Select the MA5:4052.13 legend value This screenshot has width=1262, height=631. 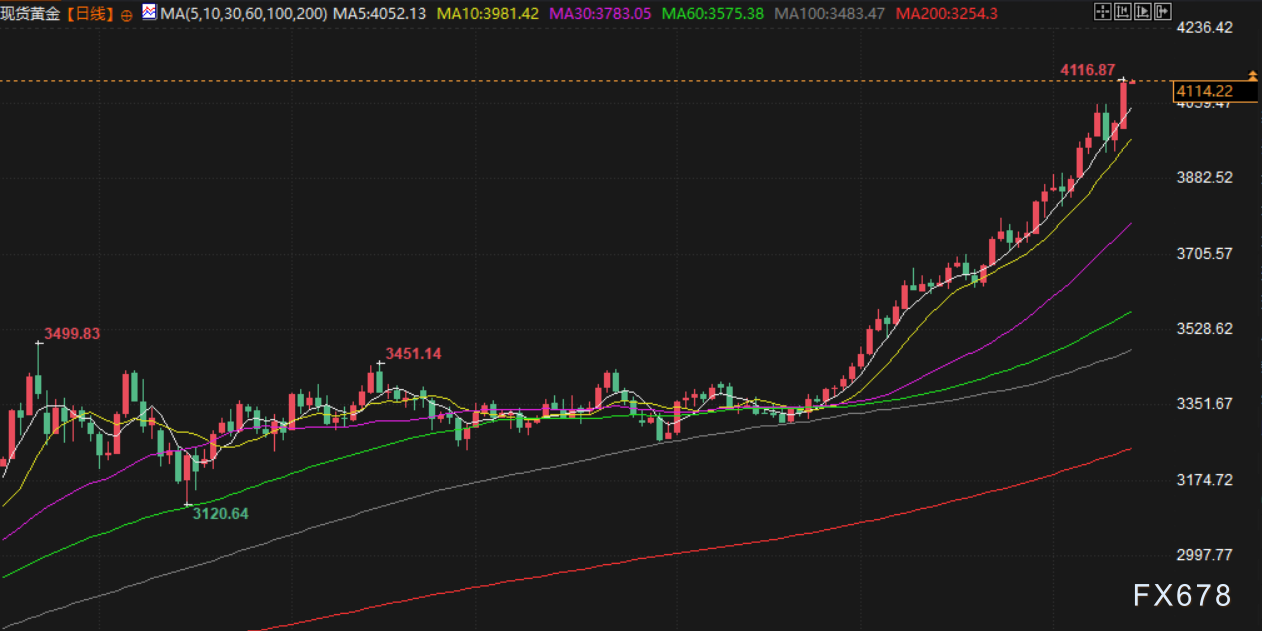[380, 14]
